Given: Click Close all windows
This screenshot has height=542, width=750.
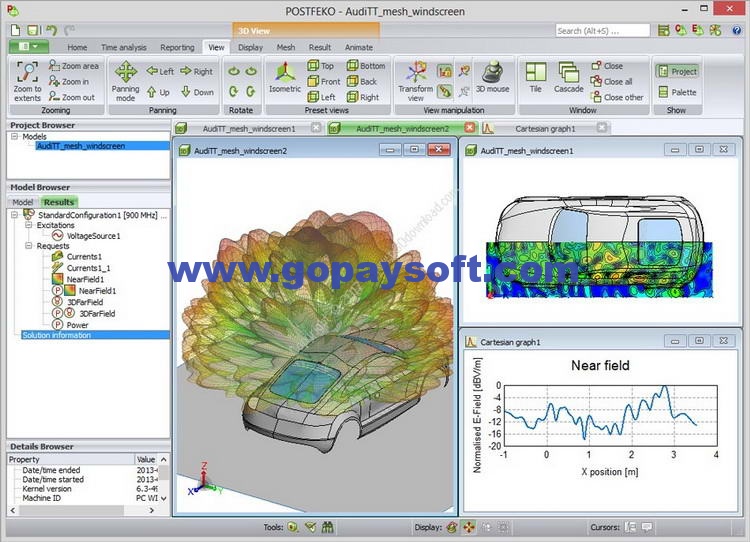Looking at the screenshot, I should click(611, 82).
